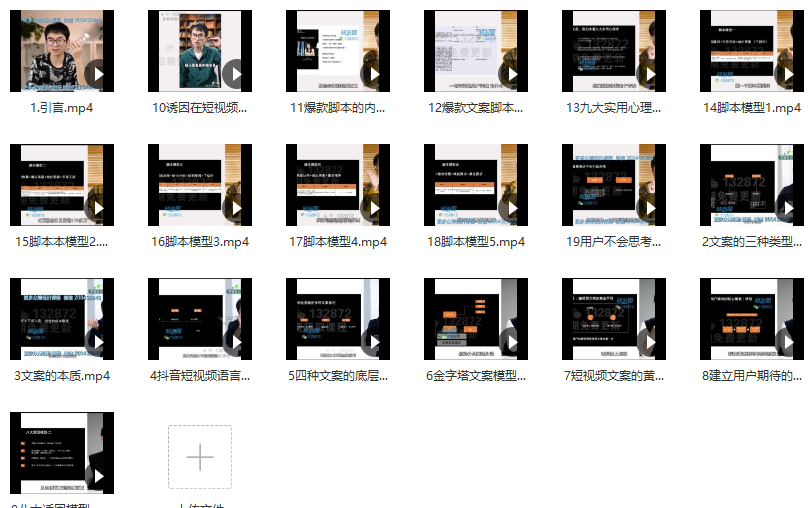Click play icon on 11爆款脚本的内 thumbnail
Viewport: 811px width, 508px height.
tap(374, 74)
